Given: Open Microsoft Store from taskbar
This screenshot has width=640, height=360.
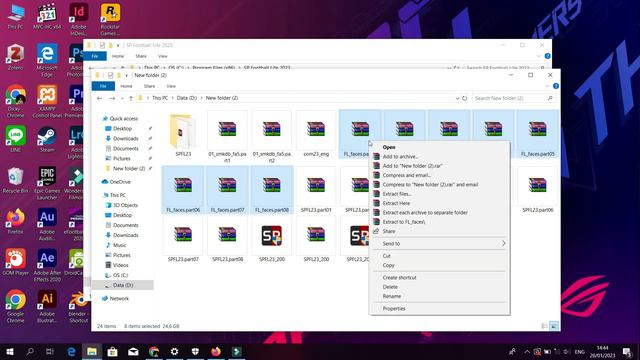Looking at the screenshot, I should (113, 351).
